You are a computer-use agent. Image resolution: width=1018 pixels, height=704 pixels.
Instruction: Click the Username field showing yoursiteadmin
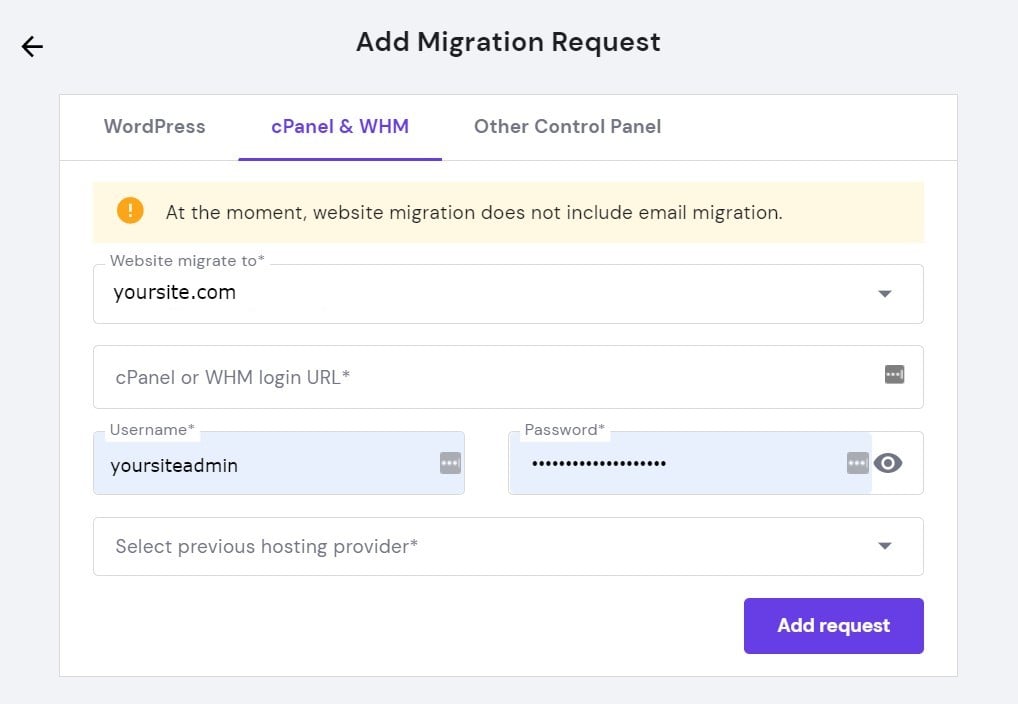pyautogui.click(x=250, y=465)
